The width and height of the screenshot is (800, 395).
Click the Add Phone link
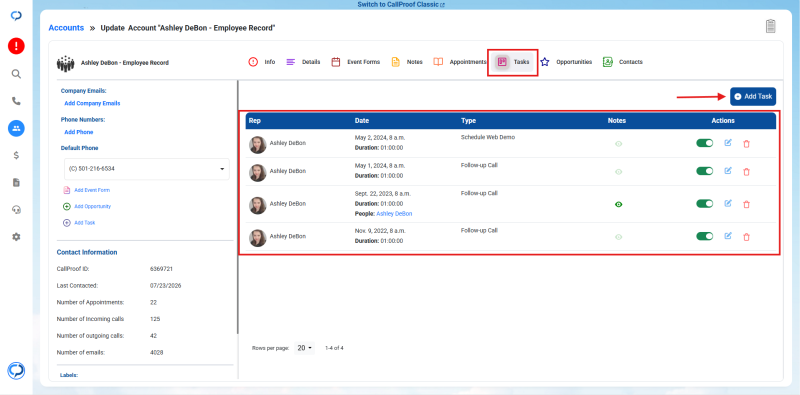pos(79,132)
